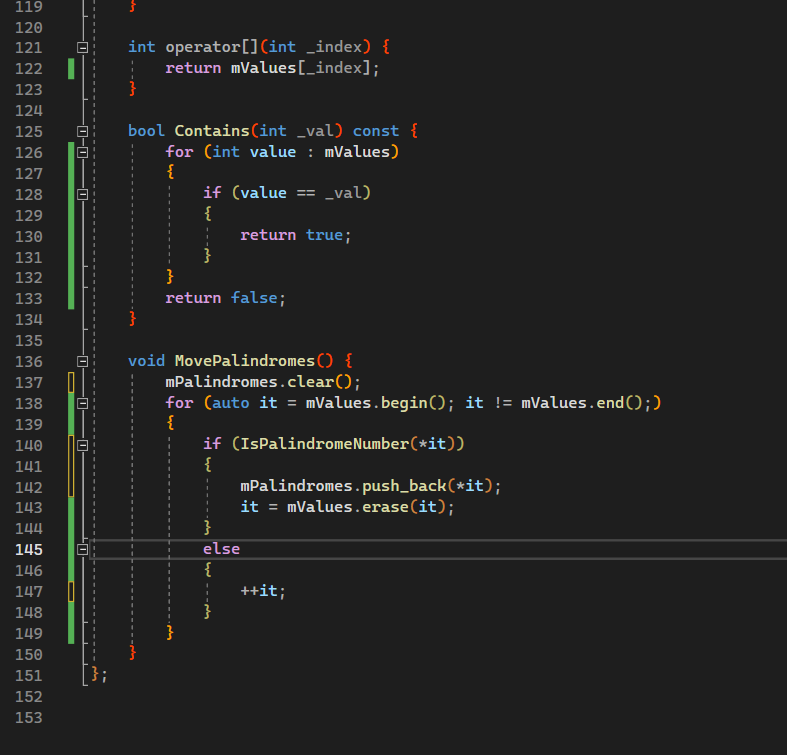Click the 'else' keyword on line 145
This screenshot has width=787, height=755.
tap(221, 549)
